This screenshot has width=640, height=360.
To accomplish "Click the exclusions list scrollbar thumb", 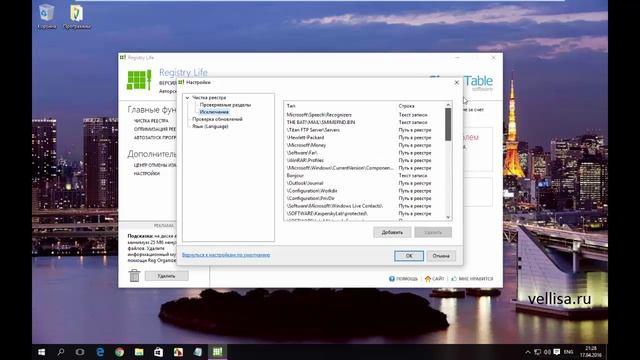I will coord(448,124).
